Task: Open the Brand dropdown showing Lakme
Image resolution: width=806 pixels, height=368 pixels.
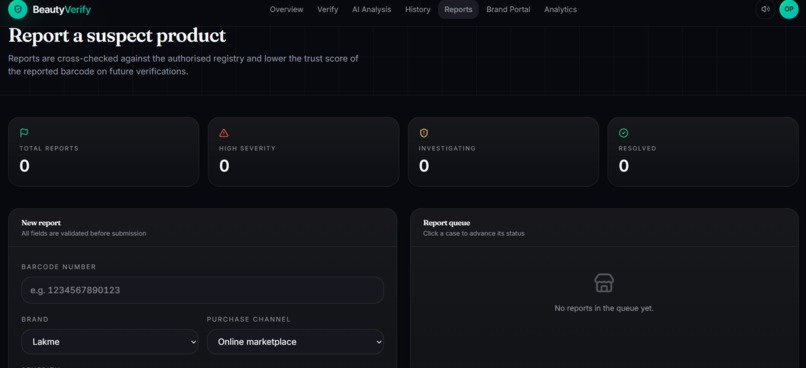Action: [x=110, y=342]
